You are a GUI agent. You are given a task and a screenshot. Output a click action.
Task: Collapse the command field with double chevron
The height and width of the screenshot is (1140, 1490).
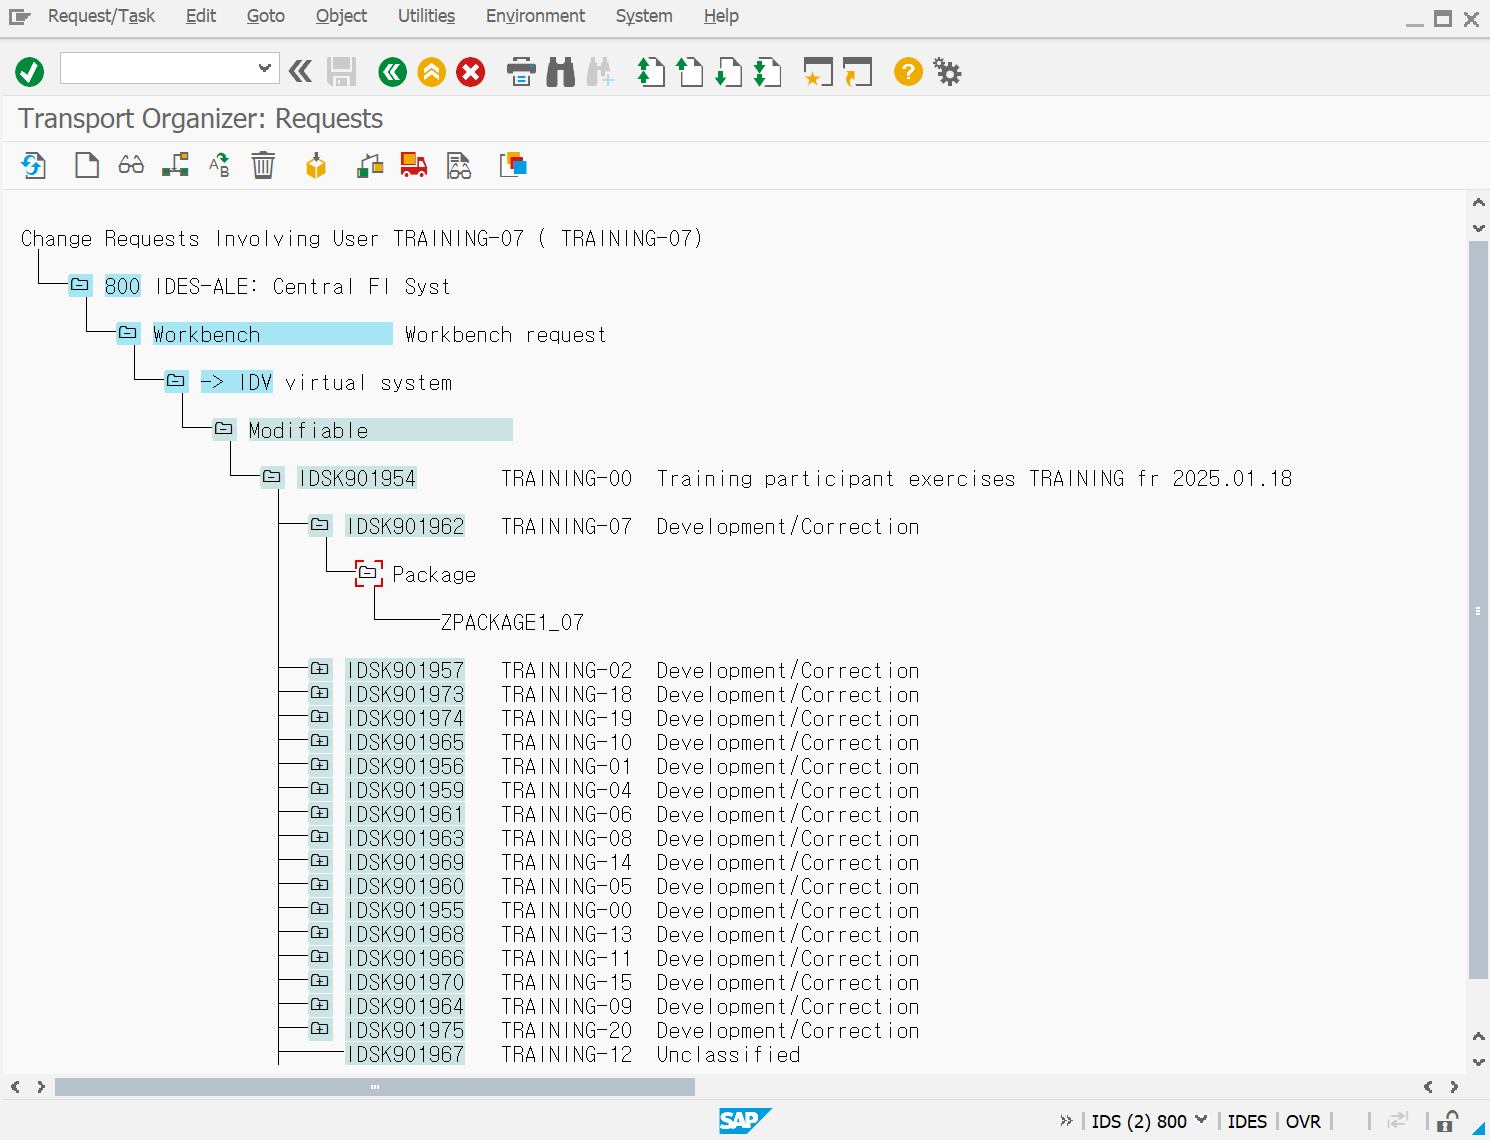pyautogui.click(x=300, y=71)
